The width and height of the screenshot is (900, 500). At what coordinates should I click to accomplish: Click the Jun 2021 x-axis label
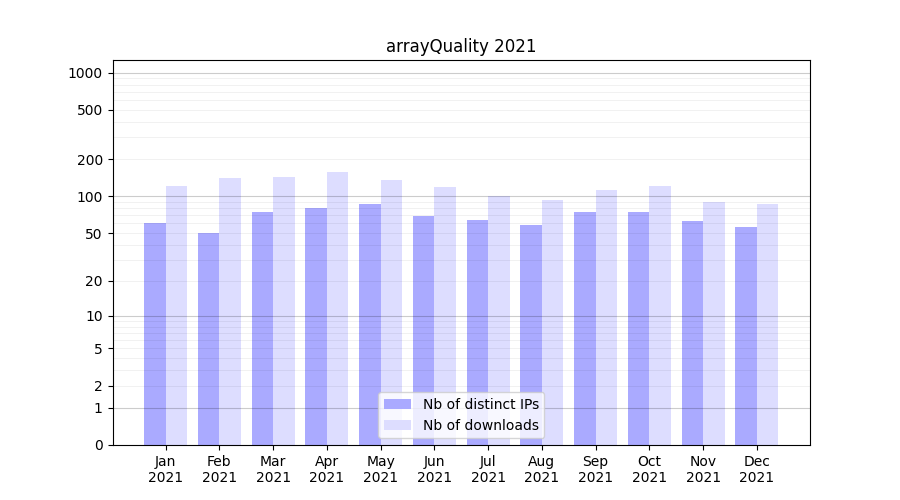pos(434,469)
